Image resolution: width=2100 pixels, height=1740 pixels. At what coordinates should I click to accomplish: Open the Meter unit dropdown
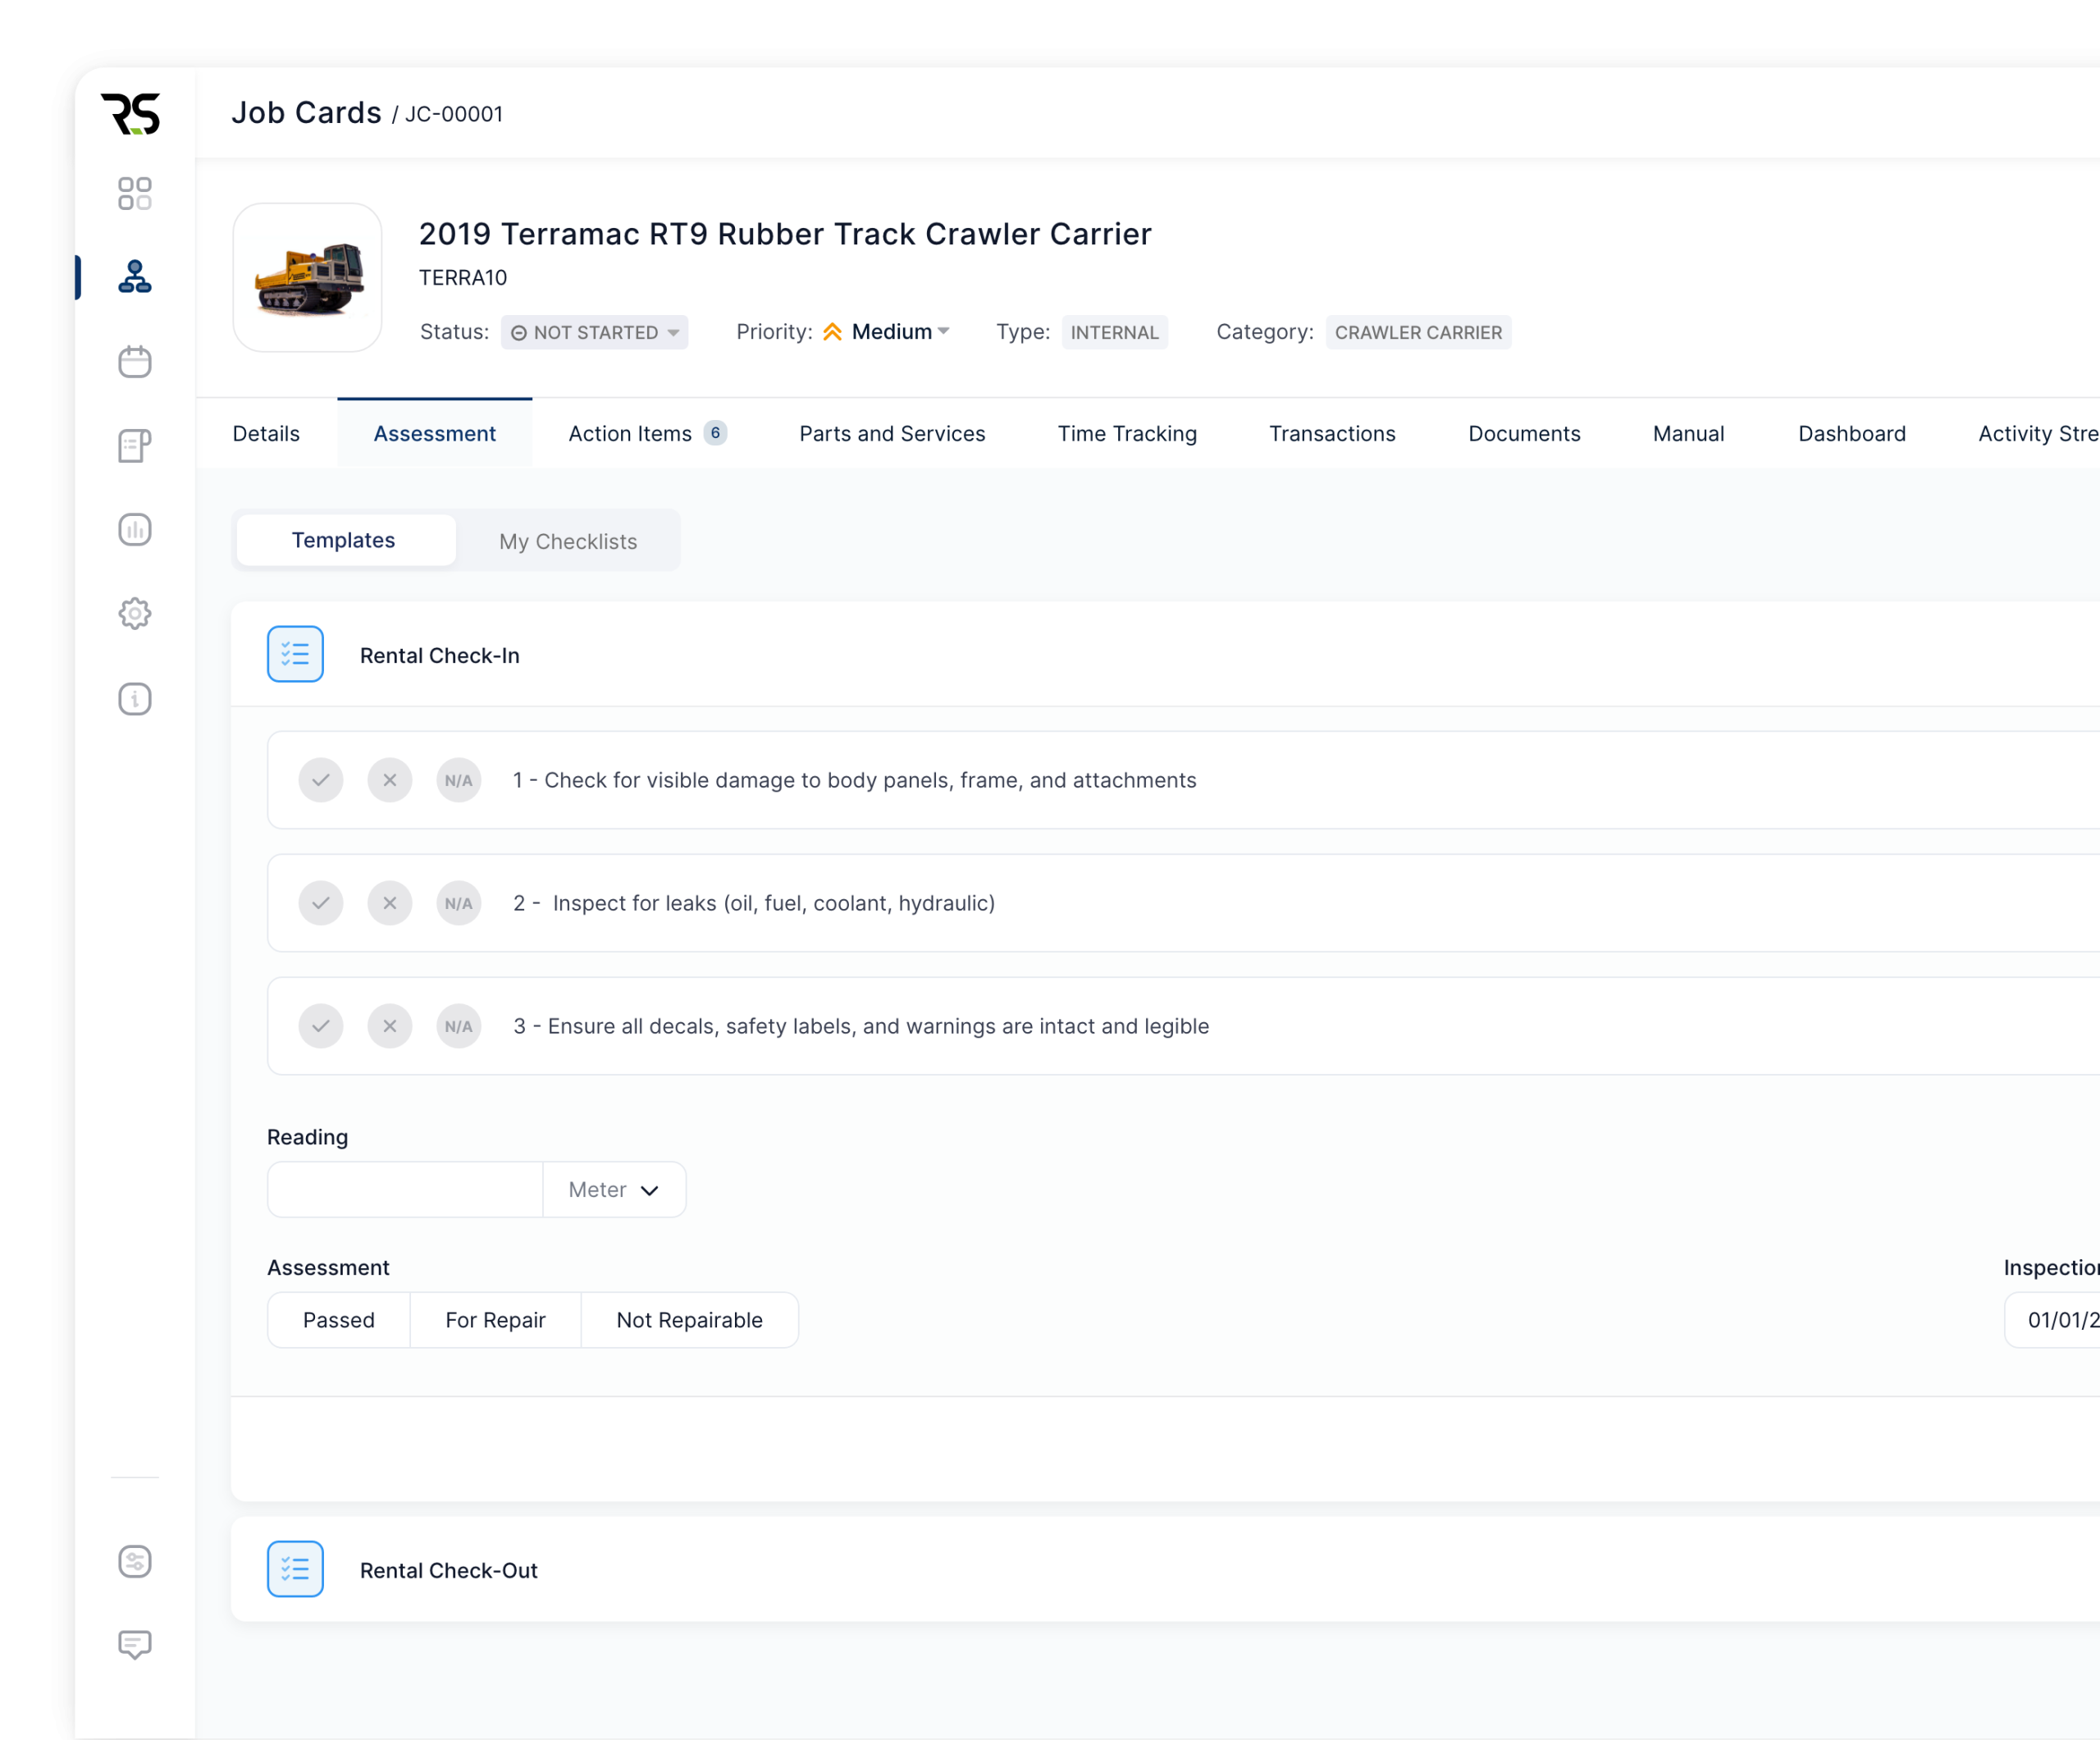pyautogui.click(x=614, y=1189)
